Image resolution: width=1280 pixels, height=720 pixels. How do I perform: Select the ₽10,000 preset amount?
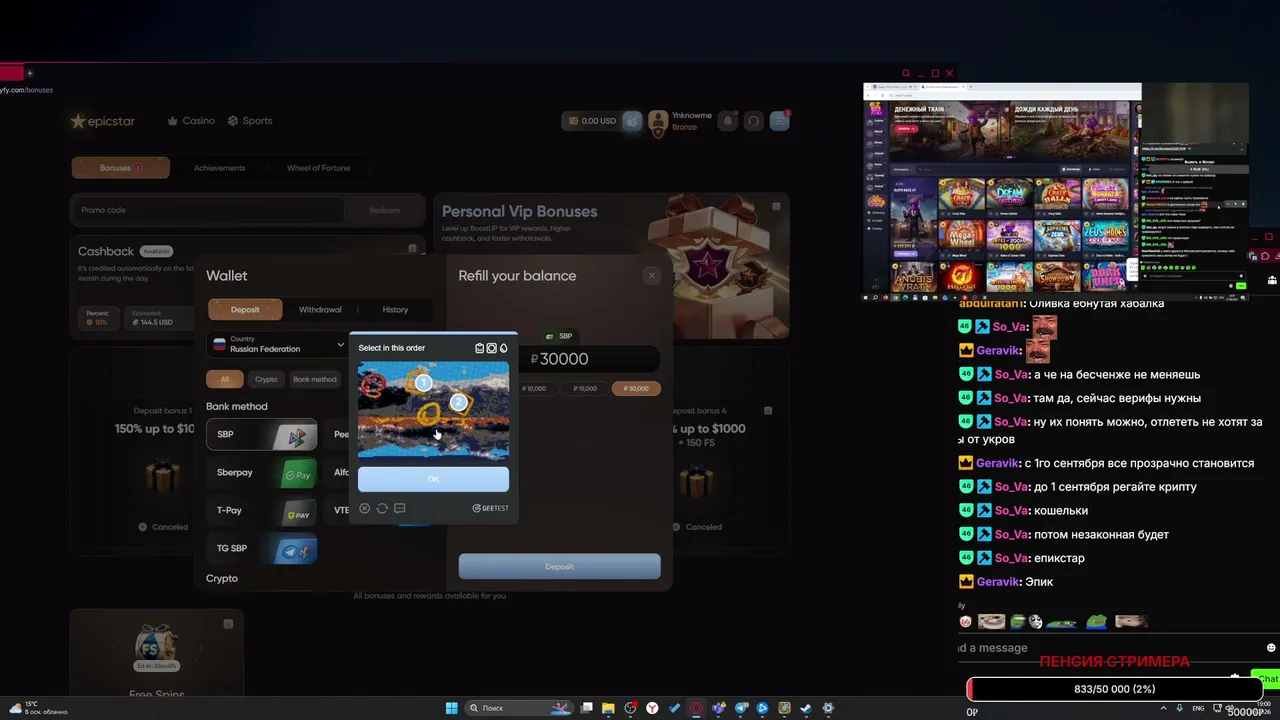tap(536, 388)
